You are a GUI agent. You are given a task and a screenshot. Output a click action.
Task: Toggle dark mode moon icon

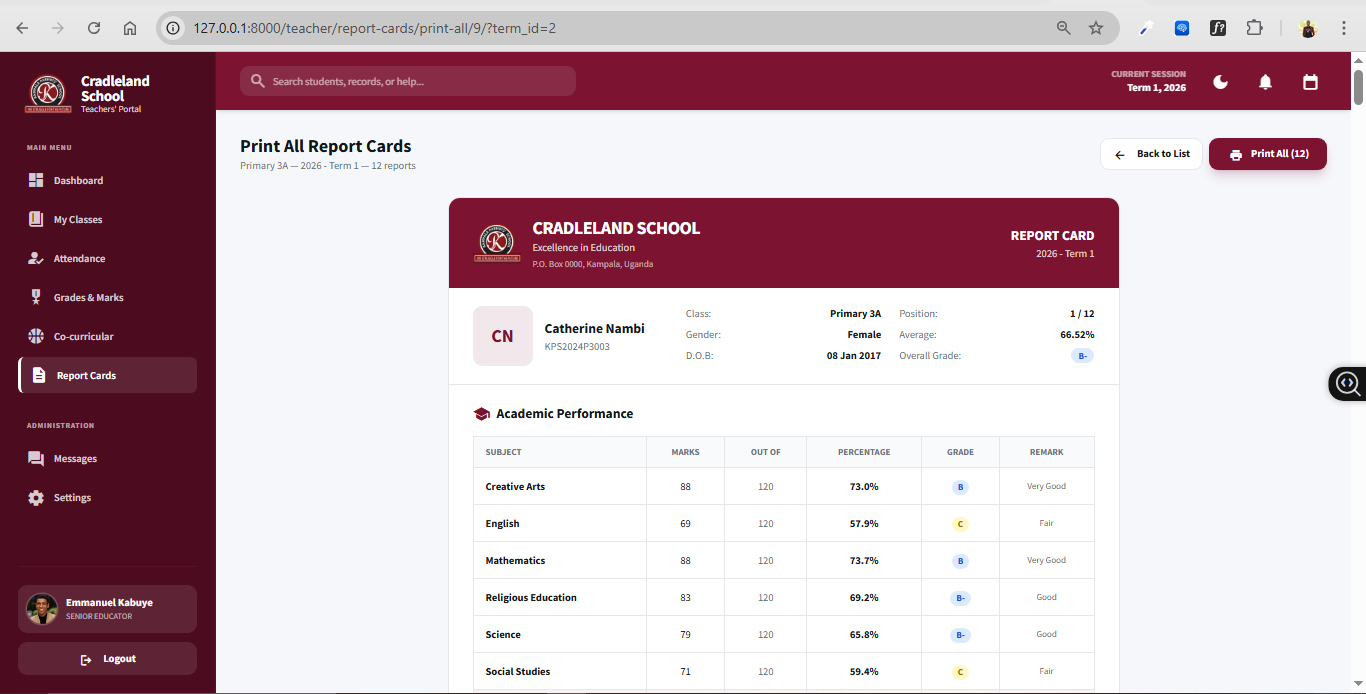pyautogui.click(x=1220, y=82)
